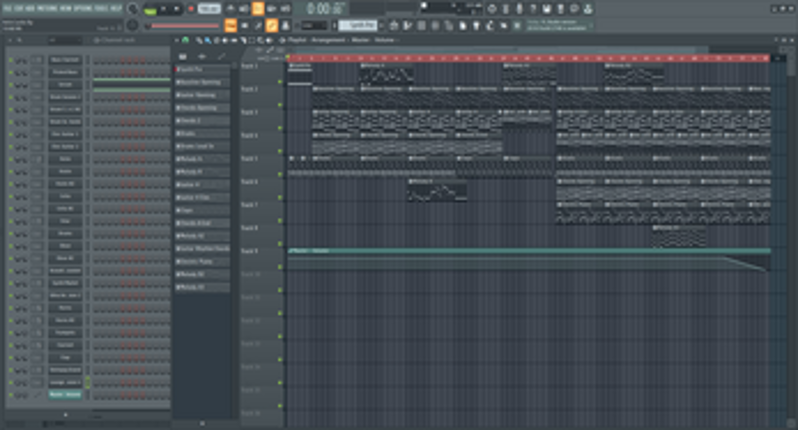
Task: Open the mixer view icon
Action: pyautogui.click(x=286, y=25)
